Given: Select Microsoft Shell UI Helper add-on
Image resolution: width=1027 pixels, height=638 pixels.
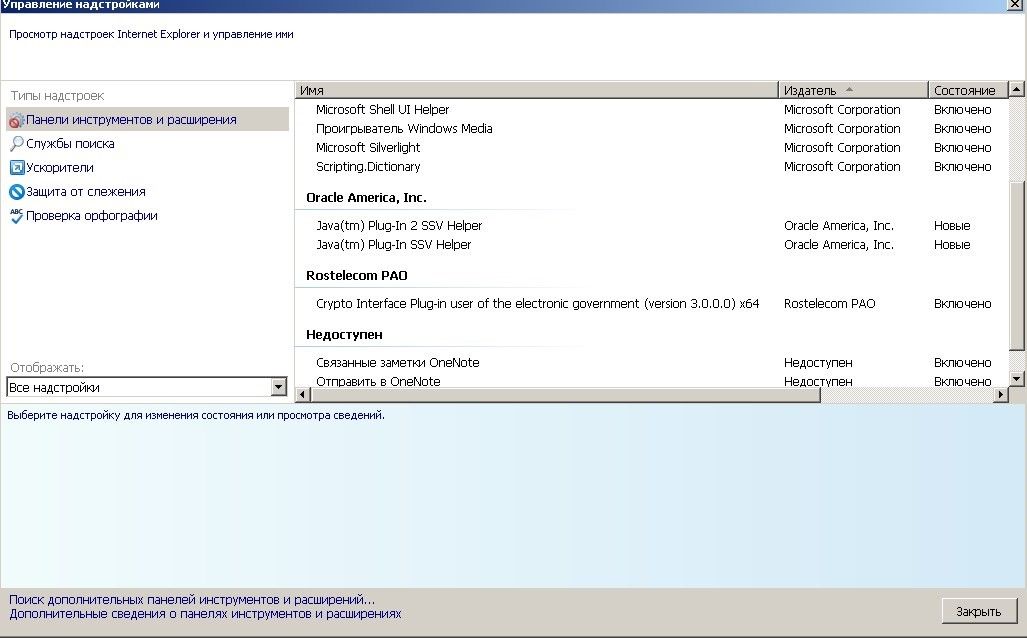Looking at the screenshot, I should (x=652, y=109).
